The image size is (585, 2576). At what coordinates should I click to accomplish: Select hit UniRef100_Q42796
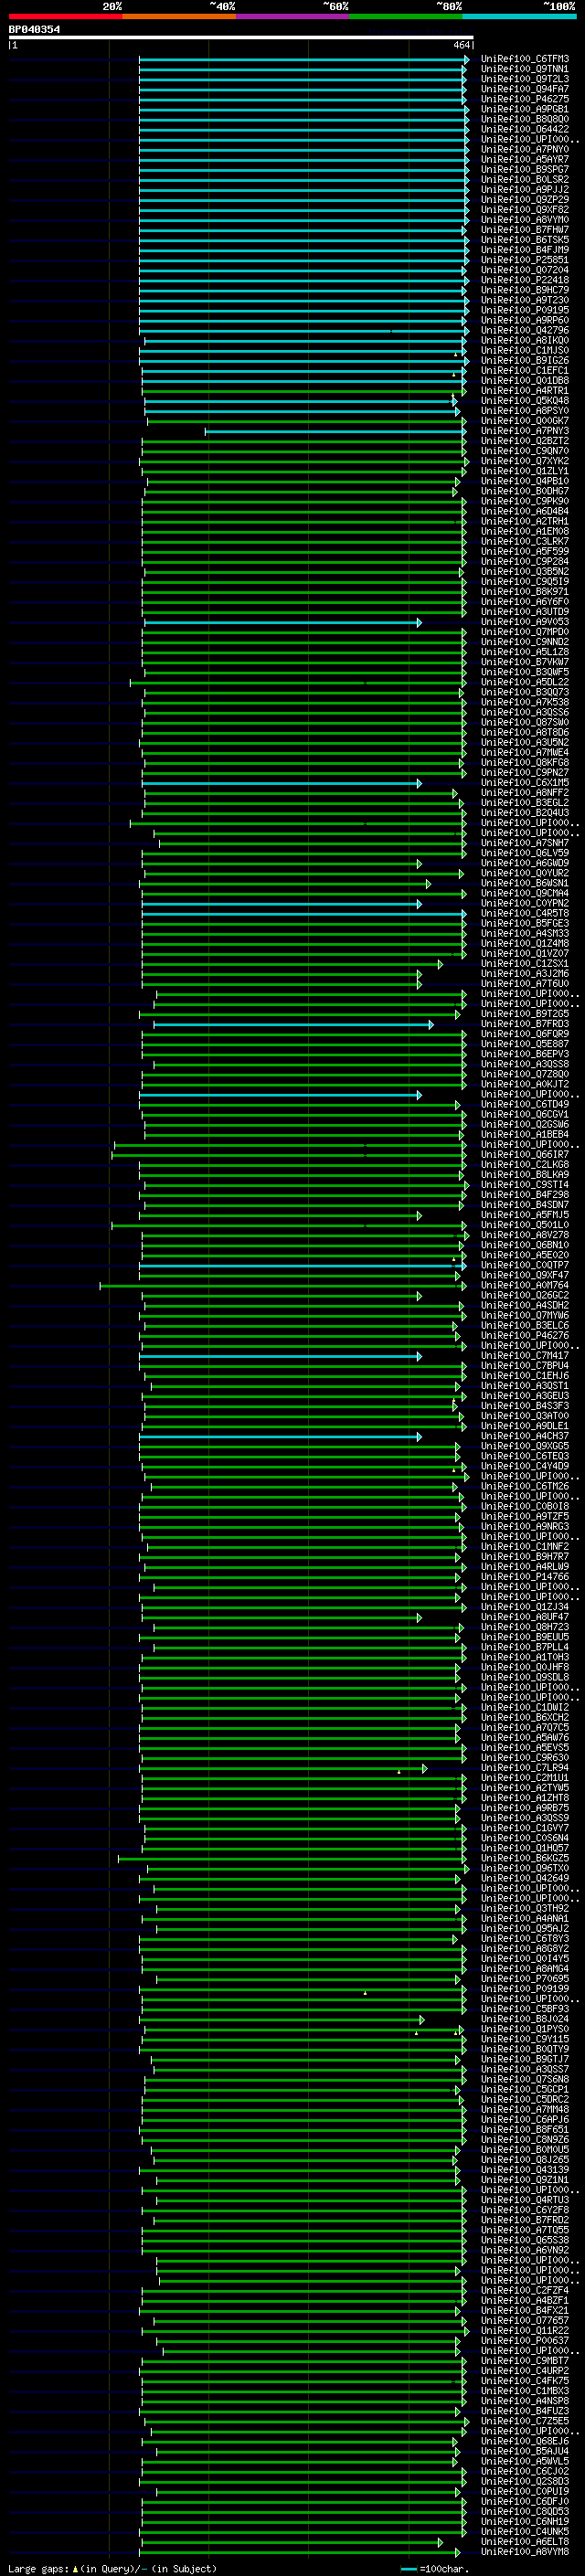tap(524, 330)
